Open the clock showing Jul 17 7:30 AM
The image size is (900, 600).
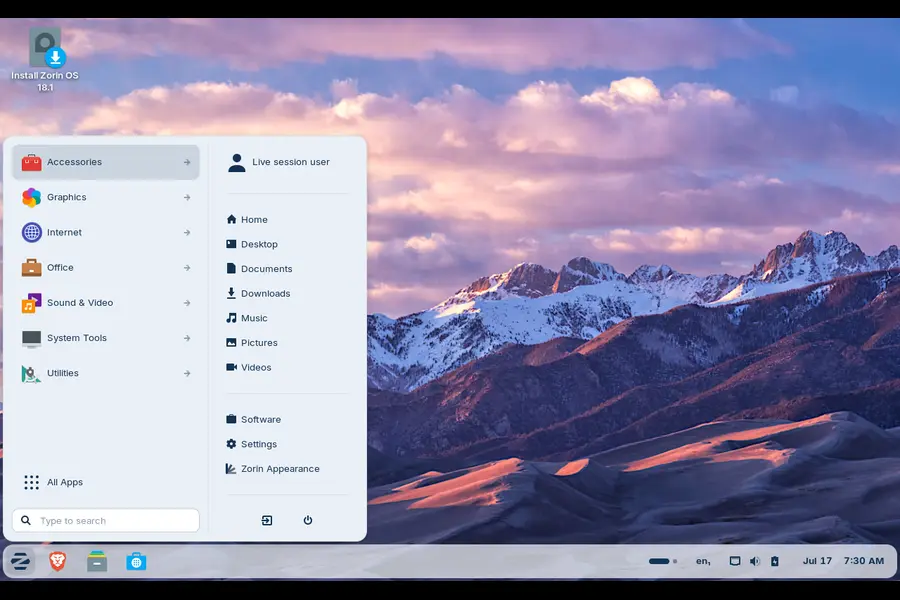(843, 561)
